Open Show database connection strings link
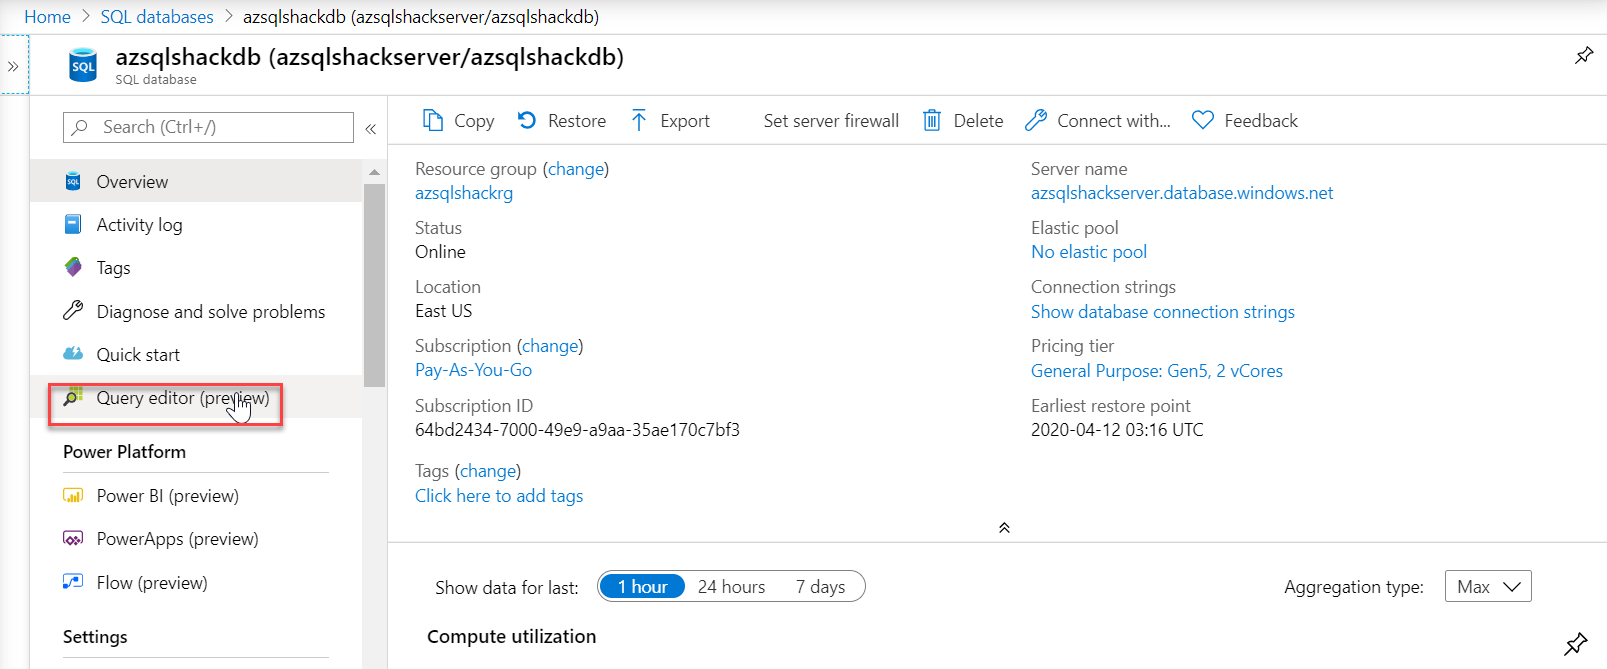Viewport: 1607px width, 669px height. pyautogui.click(x=1162, y=312)
